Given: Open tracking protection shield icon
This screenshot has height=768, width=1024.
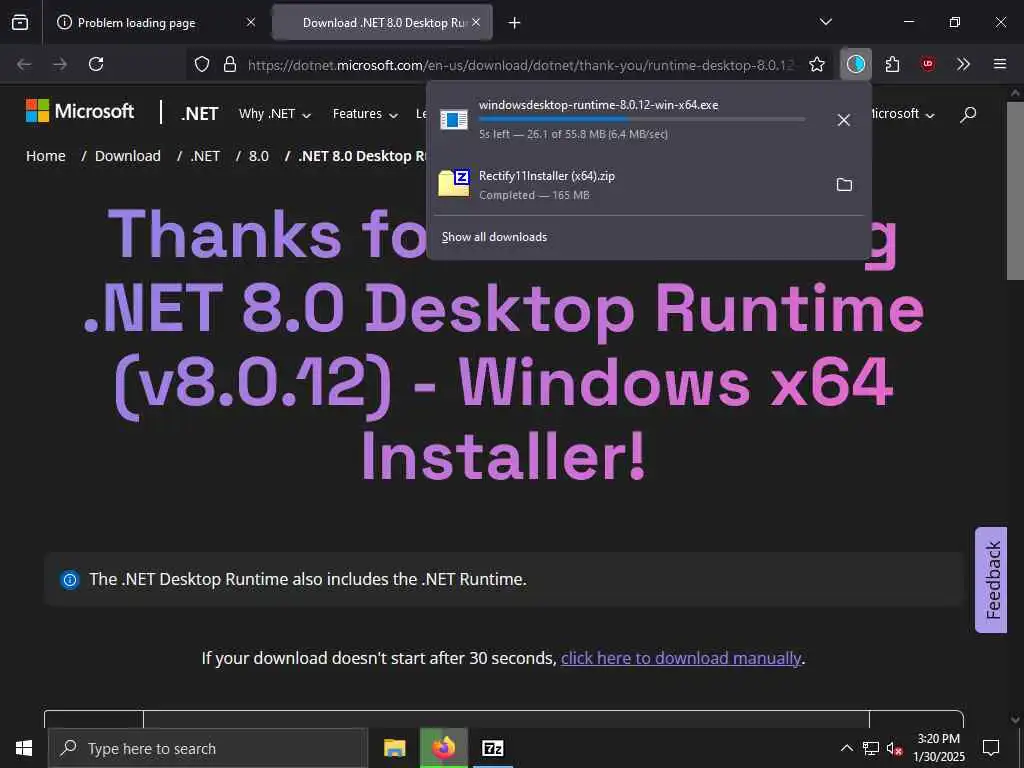Looking at the screenshot, I should (202, 64).
